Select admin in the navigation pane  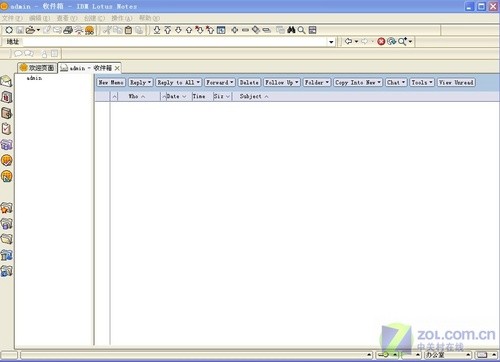click(34, 78)
